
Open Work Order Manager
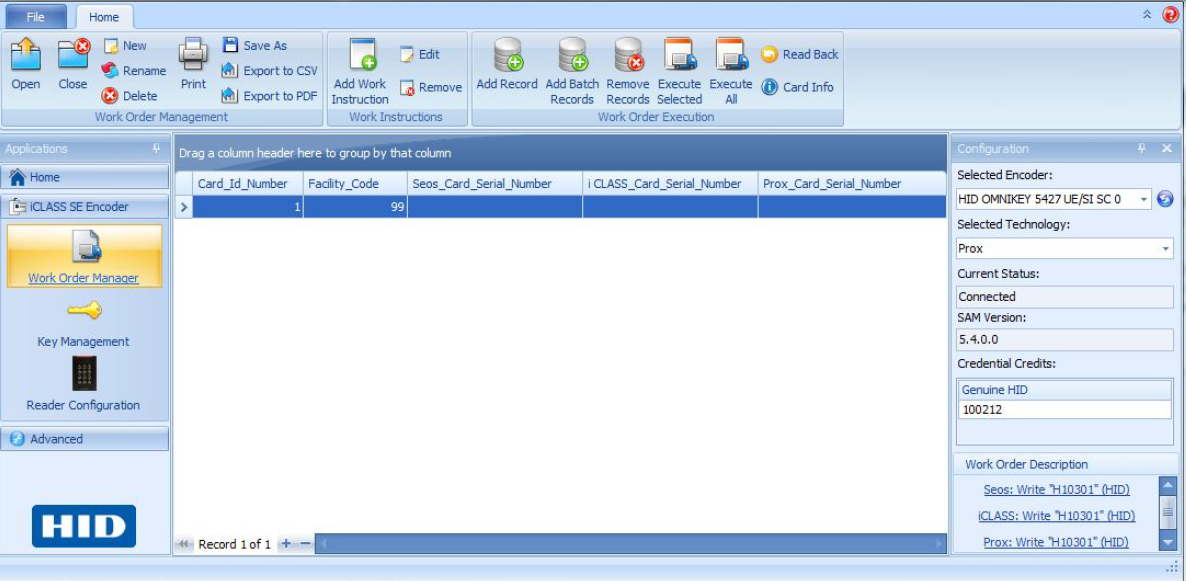click(x=84, y=256)
